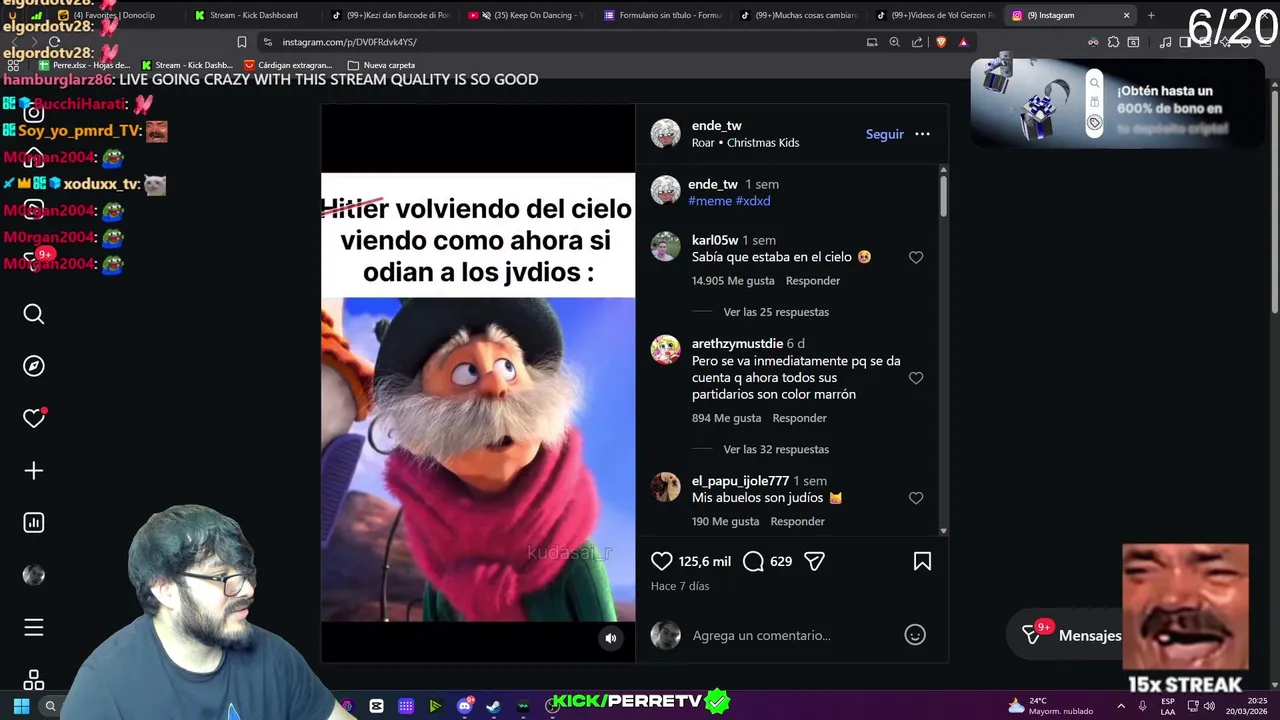Open Instagram search in the sidebar

point(34,314)
